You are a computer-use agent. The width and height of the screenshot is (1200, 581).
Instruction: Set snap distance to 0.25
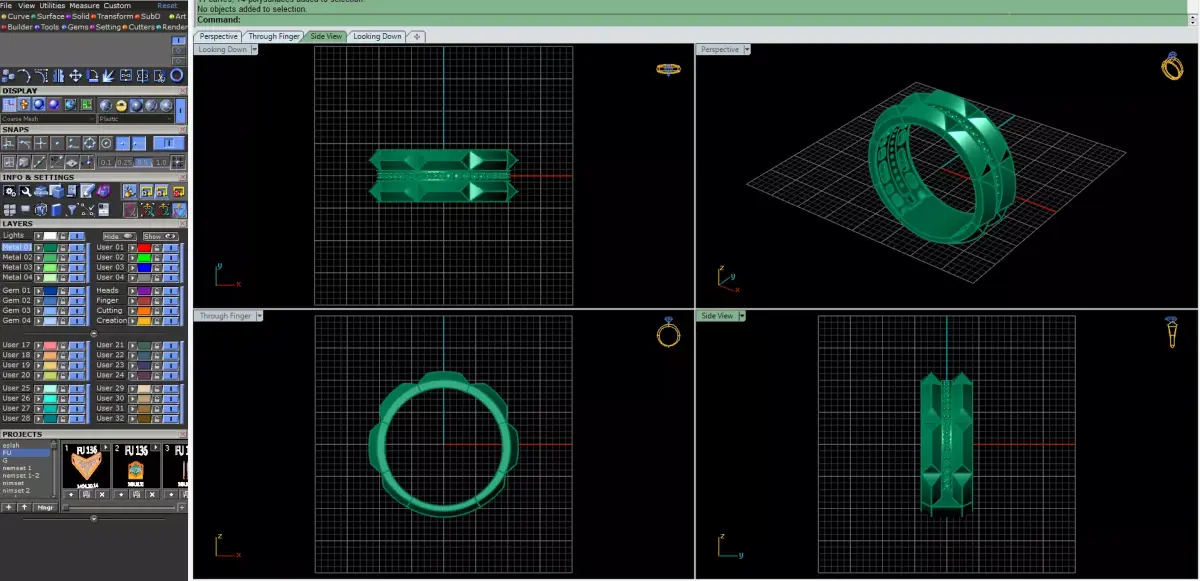(124, 162)
